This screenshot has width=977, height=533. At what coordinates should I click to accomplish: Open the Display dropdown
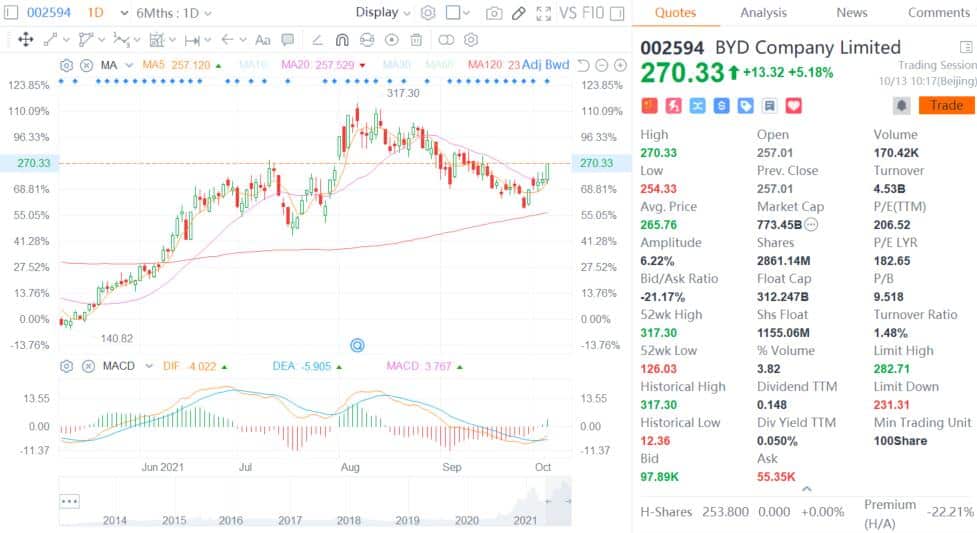click(x=382, y=13)
